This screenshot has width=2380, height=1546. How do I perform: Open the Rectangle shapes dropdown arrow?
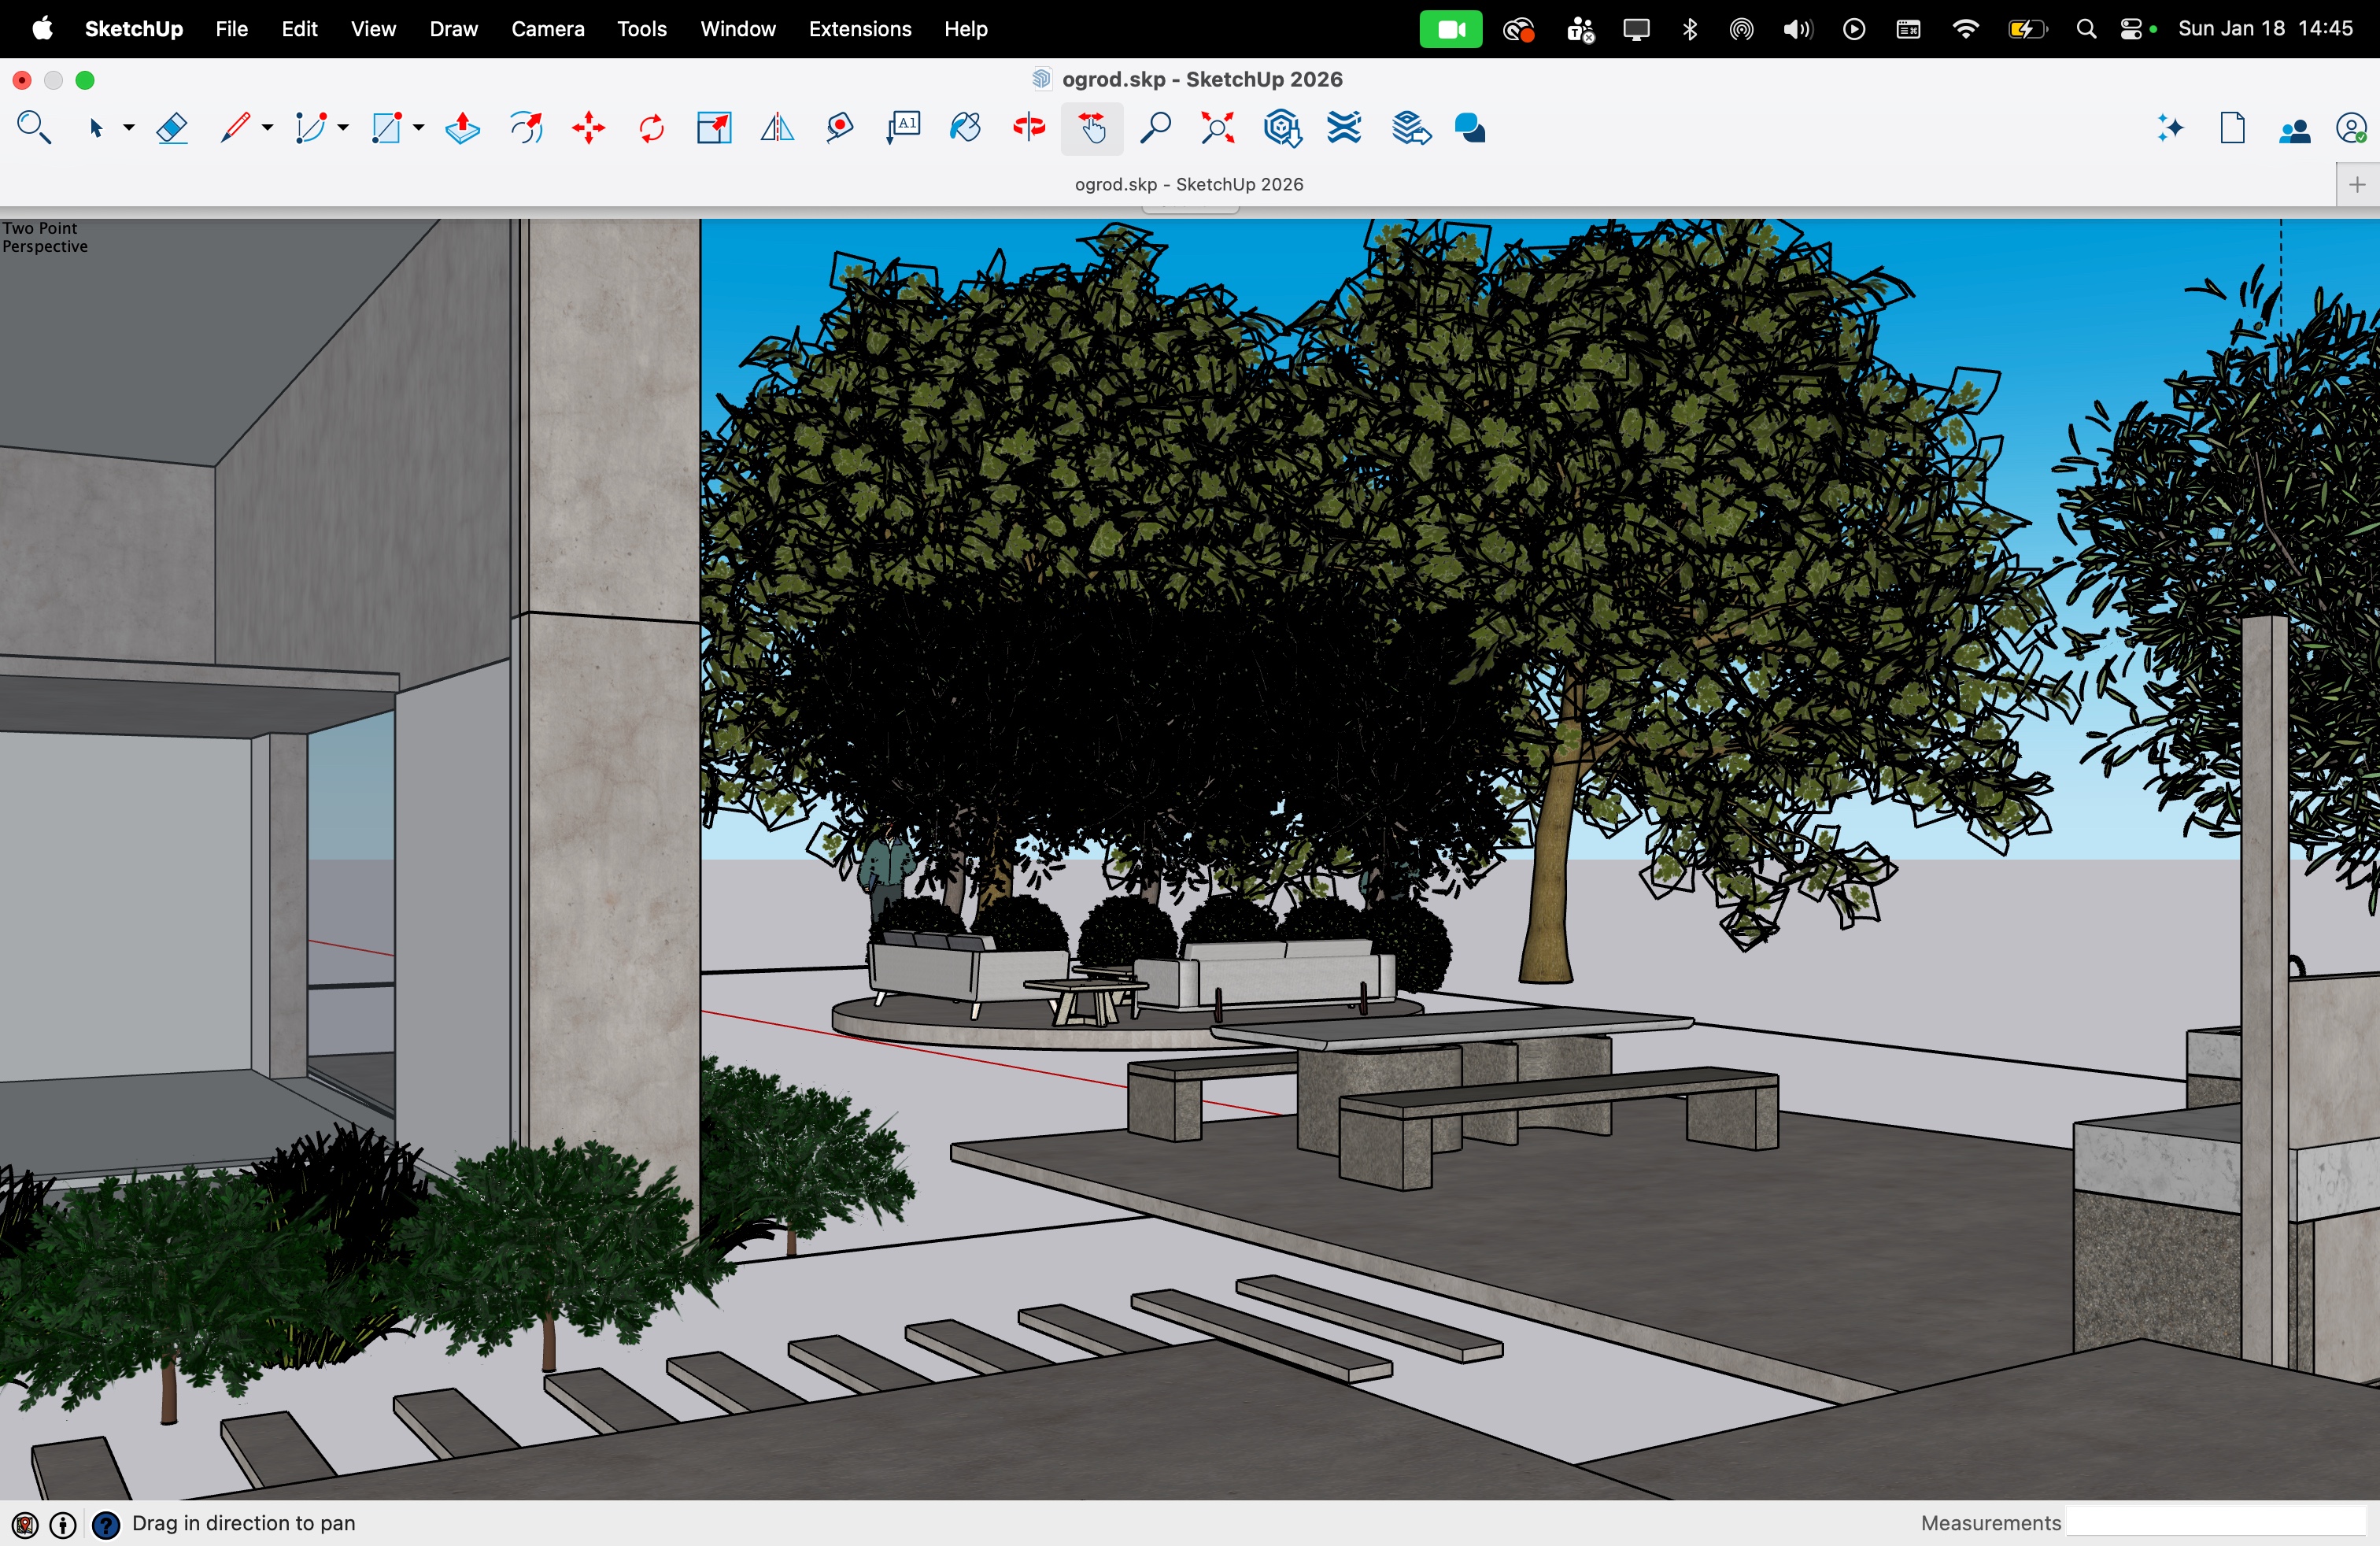pyautogui.click(x=419, y=128)
